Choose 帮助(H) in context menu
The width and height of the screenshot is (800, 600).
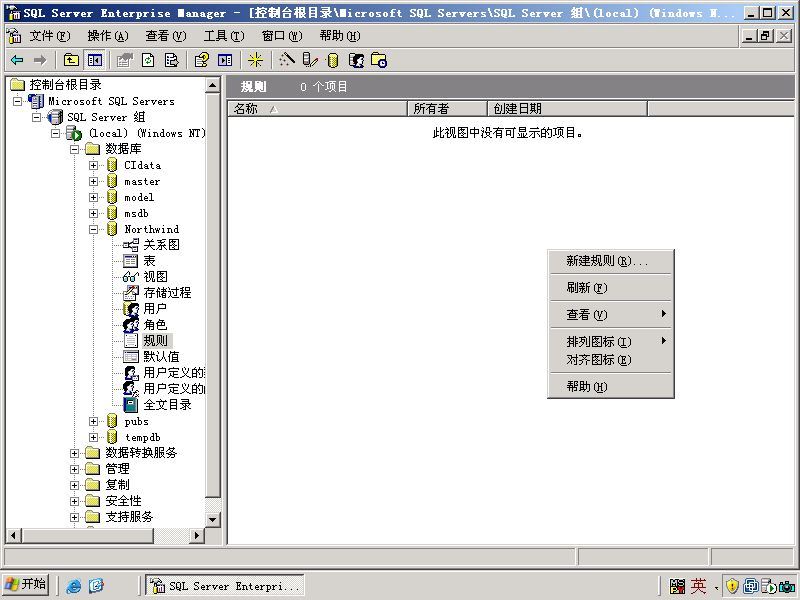click(611, 387)
